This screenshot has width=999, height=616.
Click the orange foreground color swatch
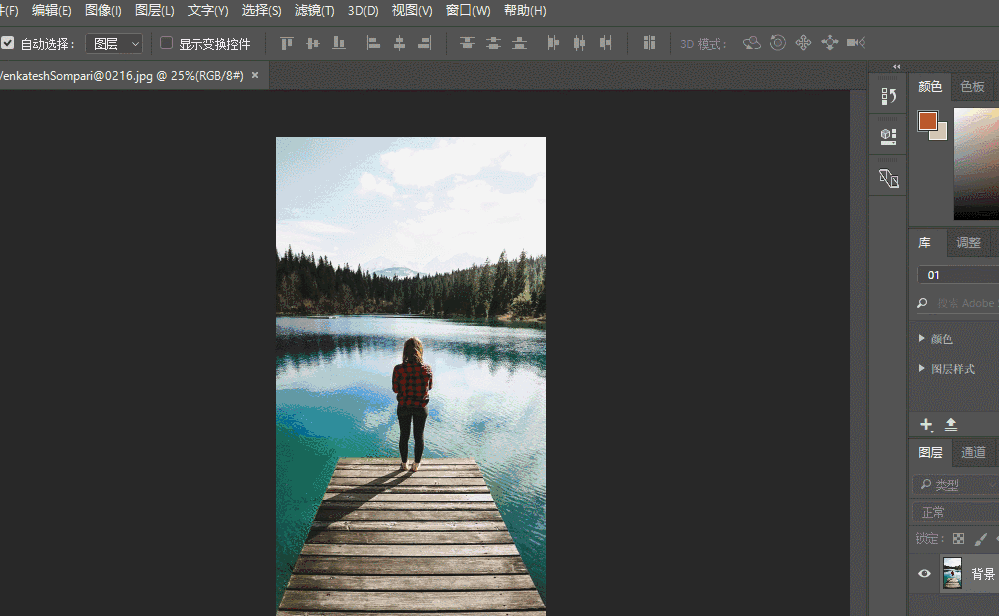pos(928,120)
